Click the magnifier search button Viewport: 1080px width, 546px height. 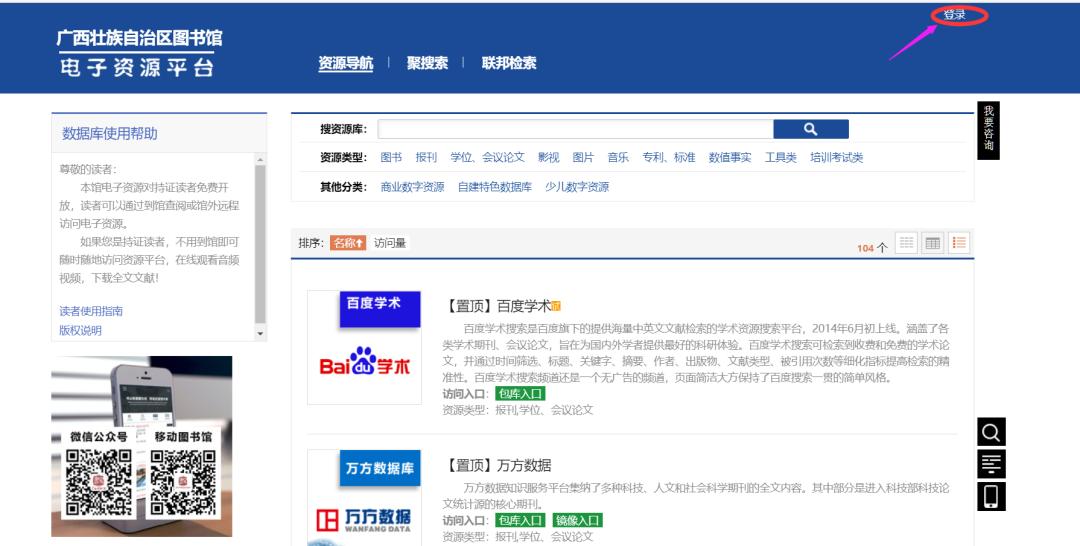click(x=811, y=129)
